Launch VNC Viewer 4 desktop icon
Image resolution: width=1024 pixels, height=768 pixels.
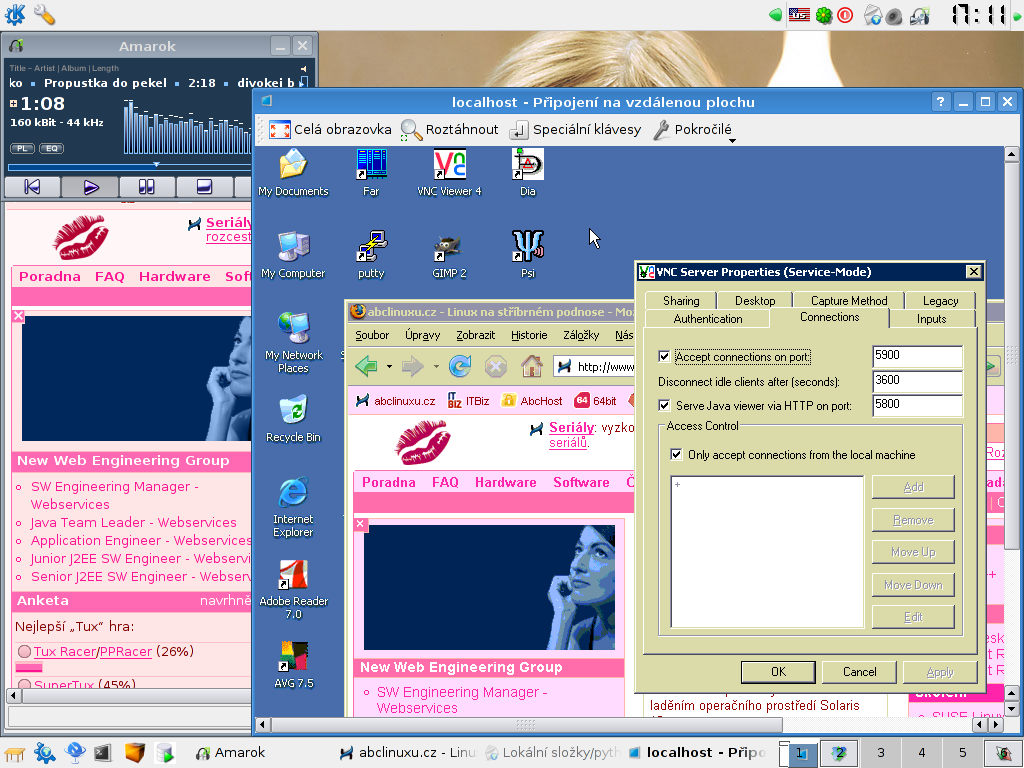click(449, 172)
